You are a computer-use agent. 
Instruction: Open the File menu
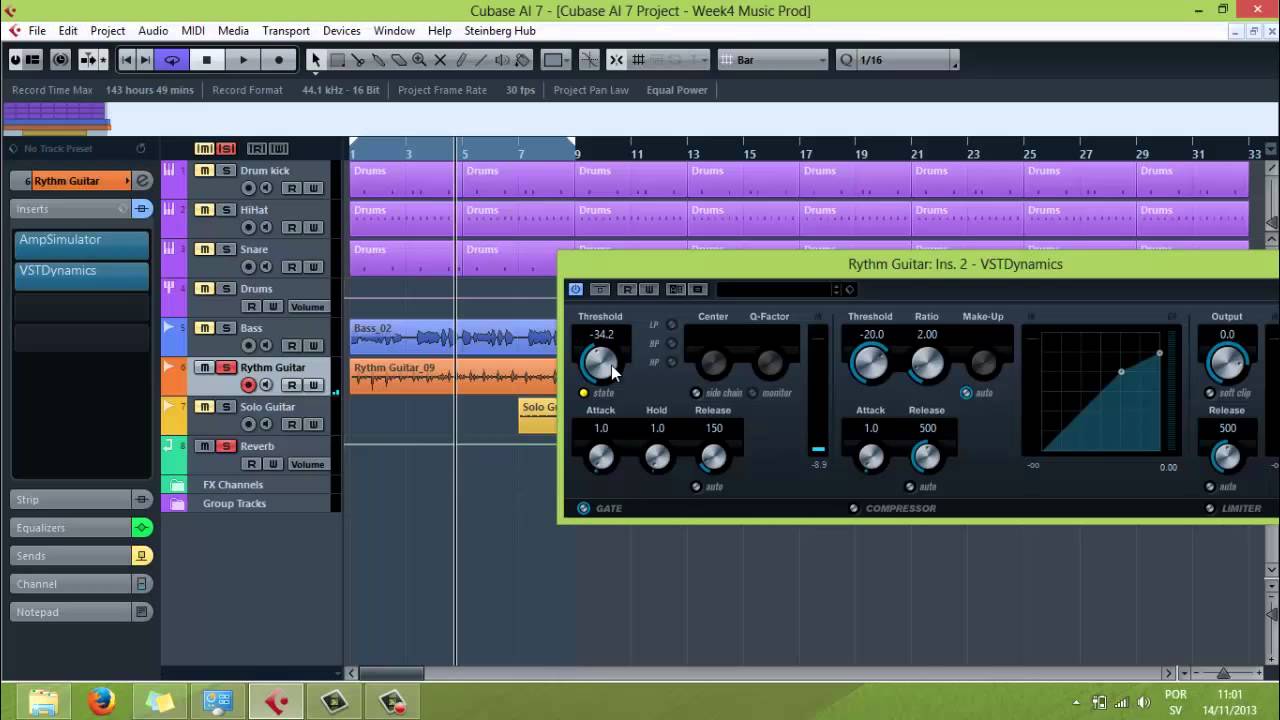click(37, 31)
